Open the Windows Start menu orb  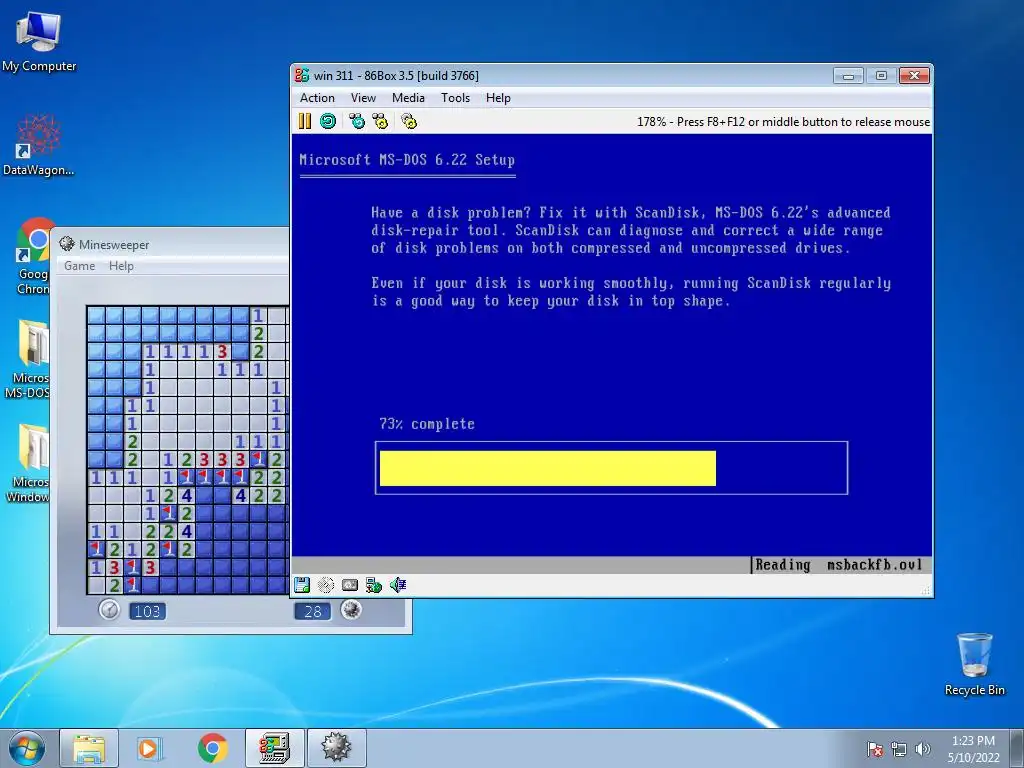[x=27, y=748]
